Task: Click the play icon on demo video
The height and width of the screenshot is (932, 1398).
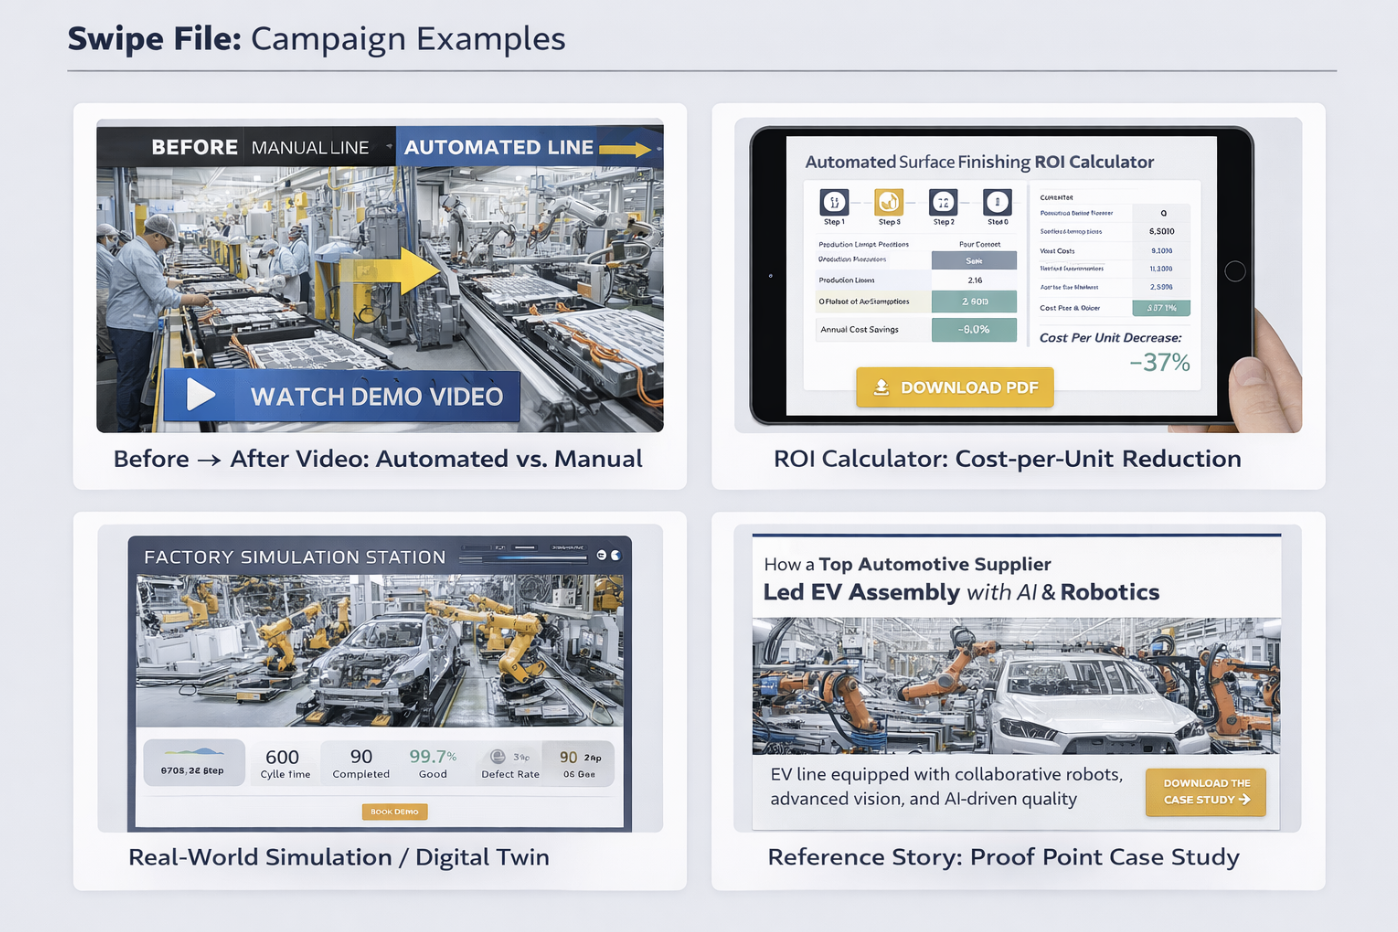Action: pyautogui.click(x=200, y=395)
